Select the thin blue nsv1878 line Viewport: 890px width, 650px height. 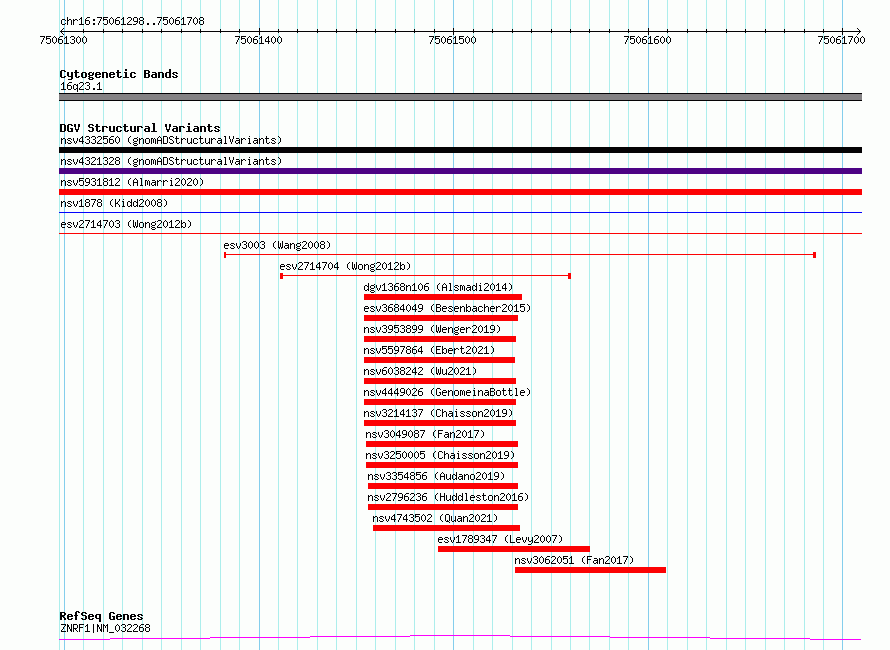460,212
